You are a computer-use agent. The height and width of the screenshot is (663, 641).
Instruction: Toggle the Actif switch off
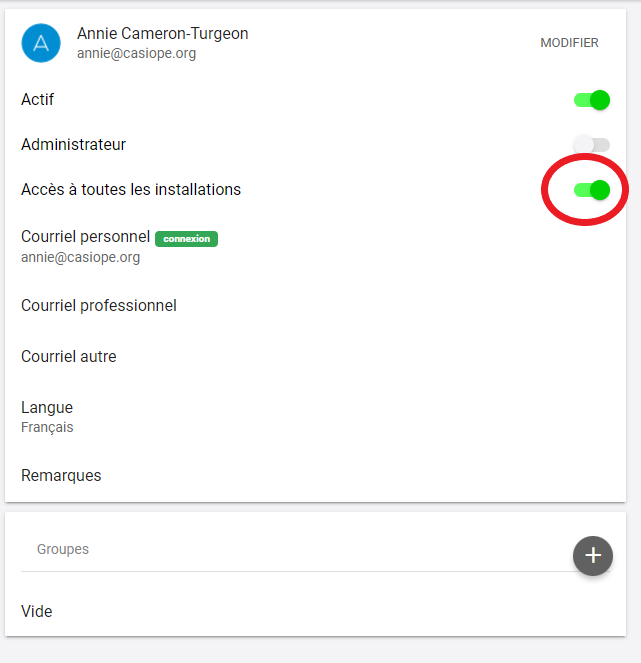click(592, 100)
